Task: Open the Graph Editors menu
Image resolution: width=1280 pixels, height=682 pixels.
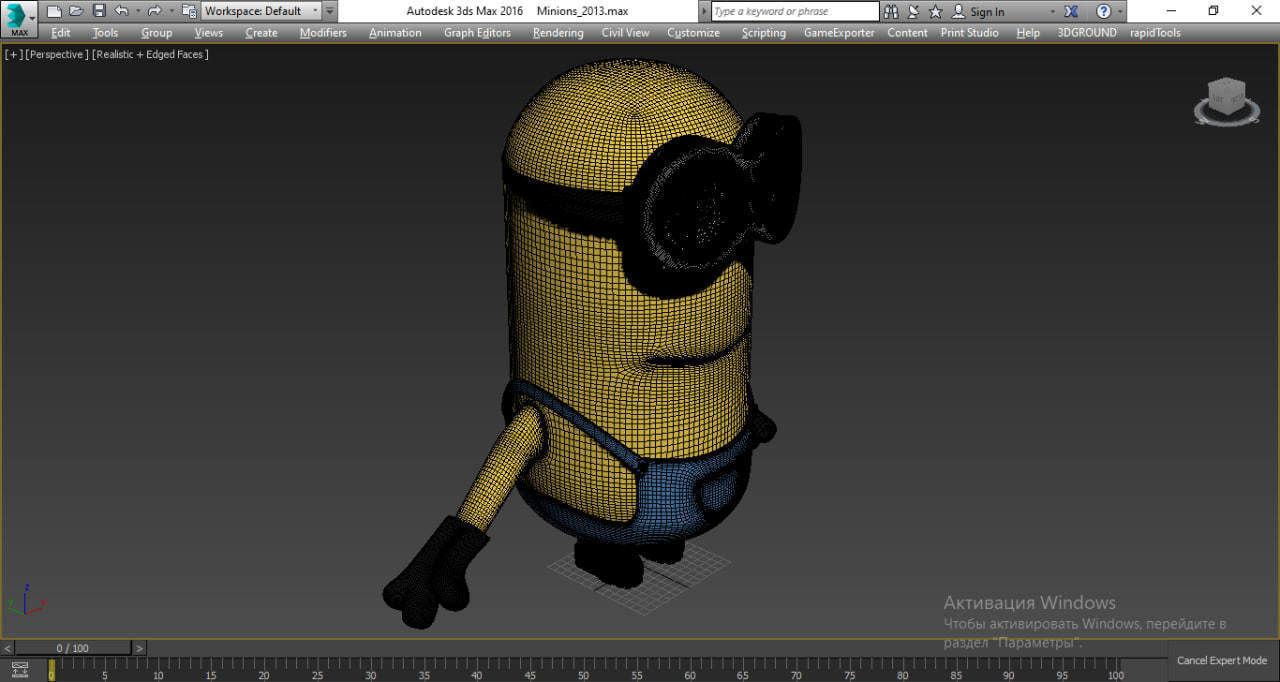Action: 477,32
